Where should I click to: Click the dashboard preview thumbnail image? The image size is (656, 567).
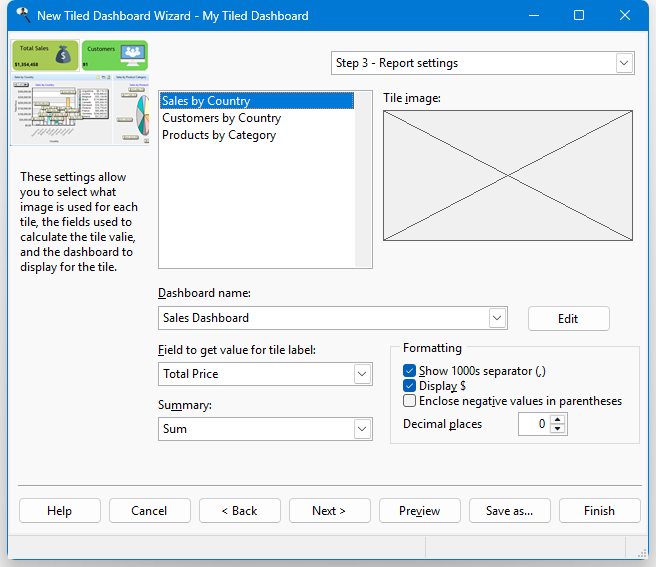click(80, 93)
